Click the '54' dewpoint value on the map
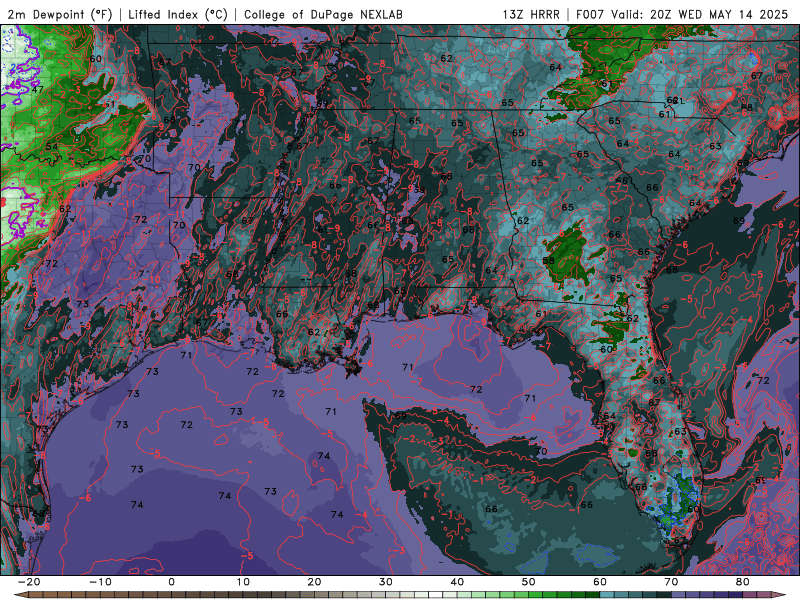Screen dimensions: 800x600 (52, 147)
